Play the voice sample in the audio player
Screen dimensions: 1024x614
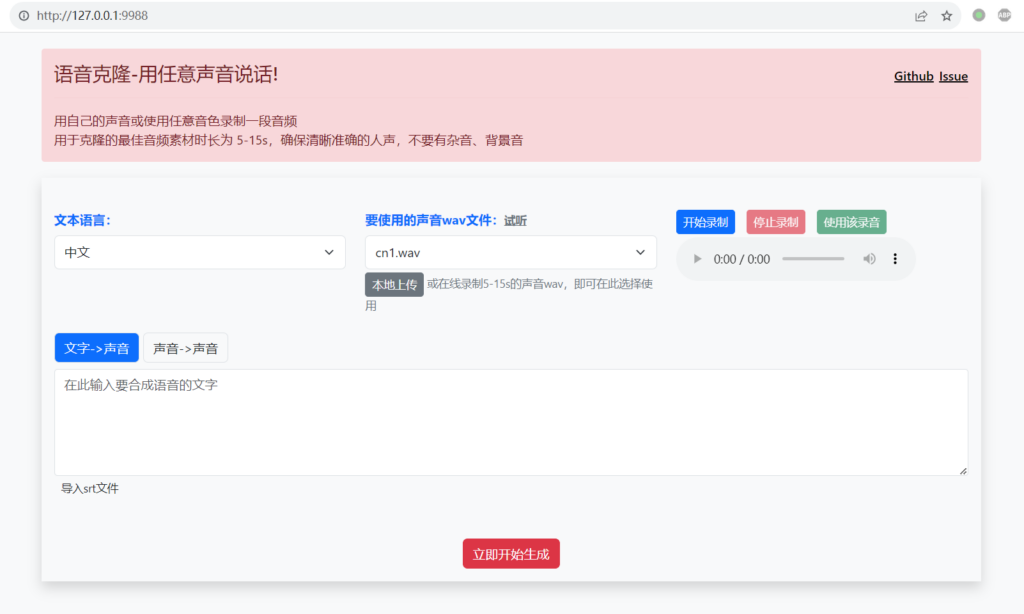pos(697,258)
